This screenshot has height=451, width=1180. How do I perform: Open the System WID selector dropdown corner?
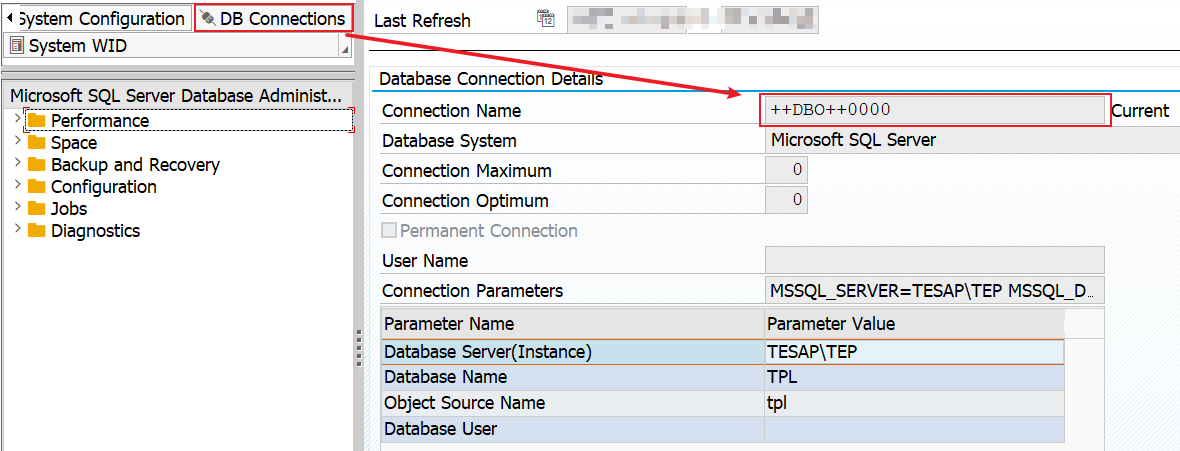[345, 50]
